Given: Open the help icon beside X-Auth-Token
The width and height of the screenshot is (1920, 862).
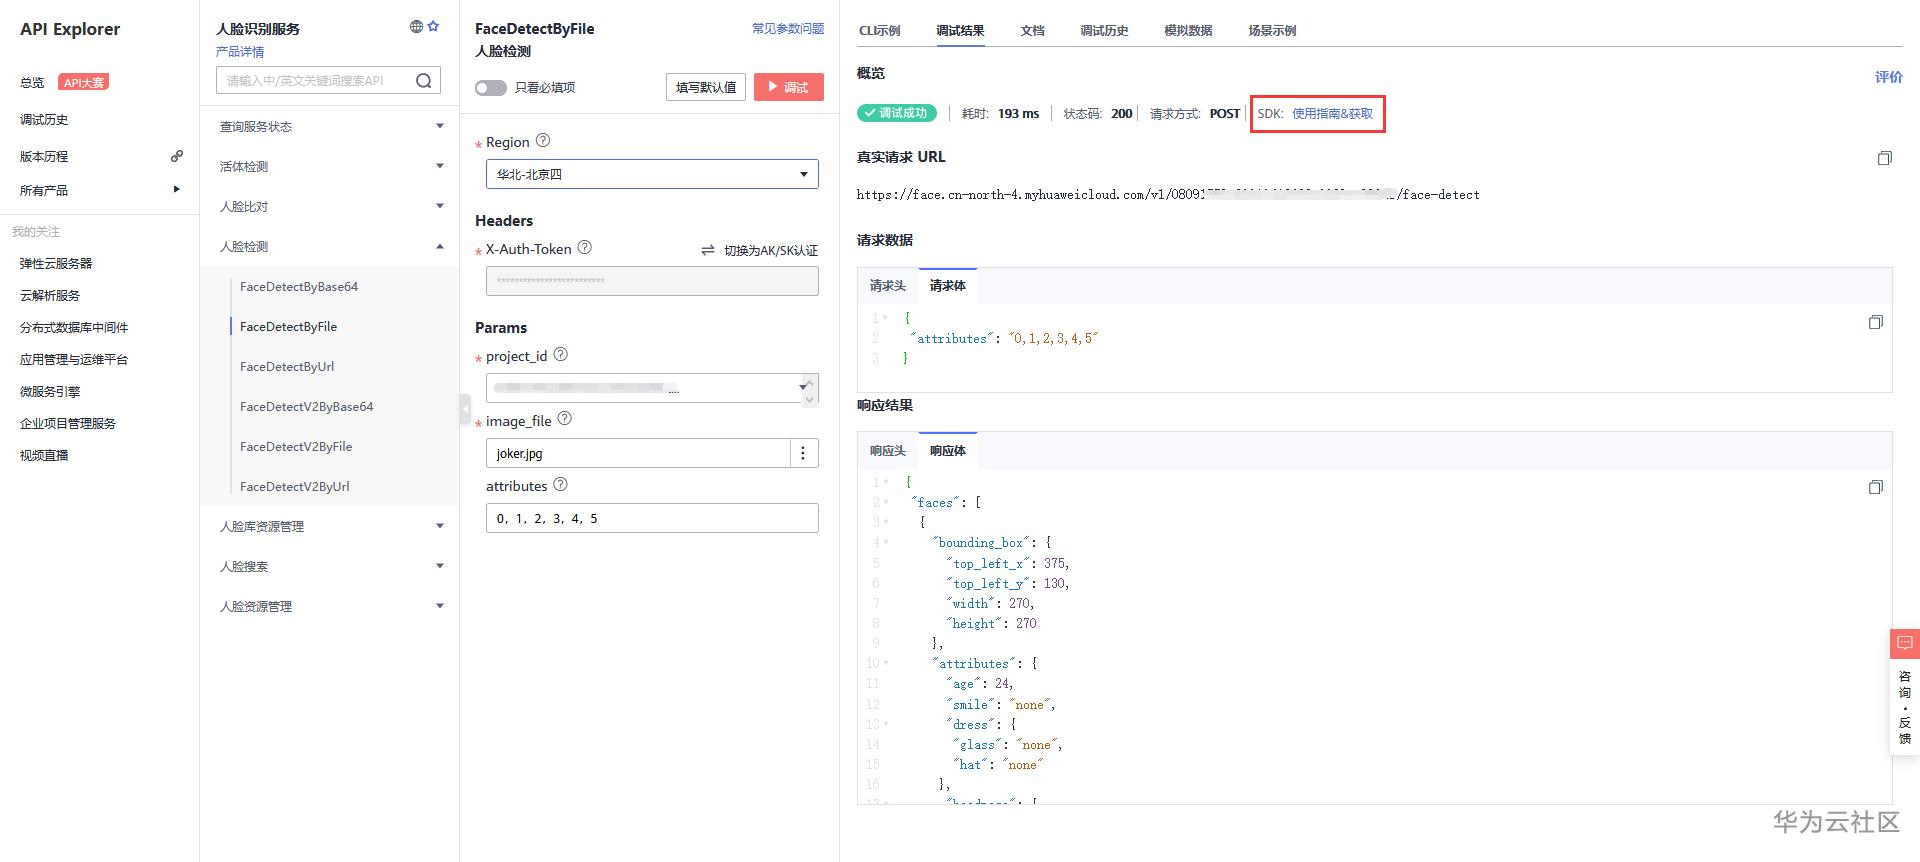Looking at the screenshot, I should 585,248.
